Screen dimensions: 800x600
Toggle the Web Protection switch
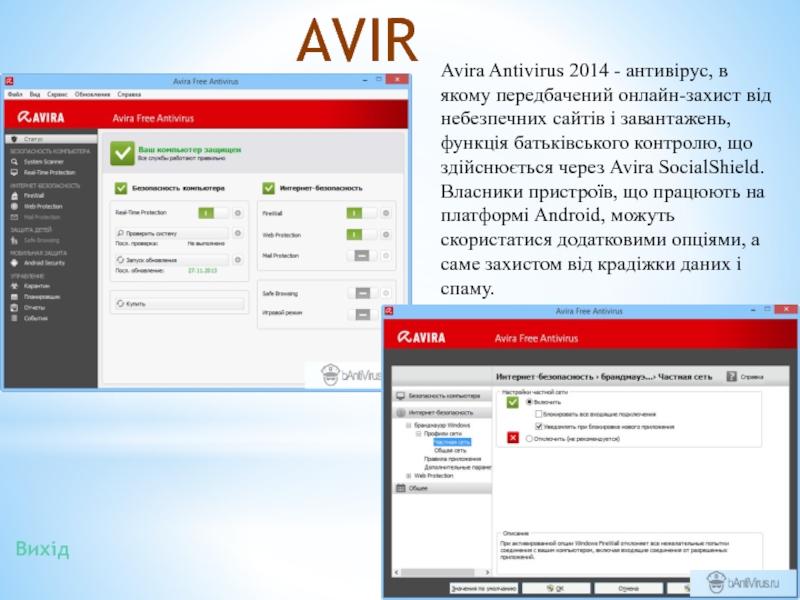point(362,235)
